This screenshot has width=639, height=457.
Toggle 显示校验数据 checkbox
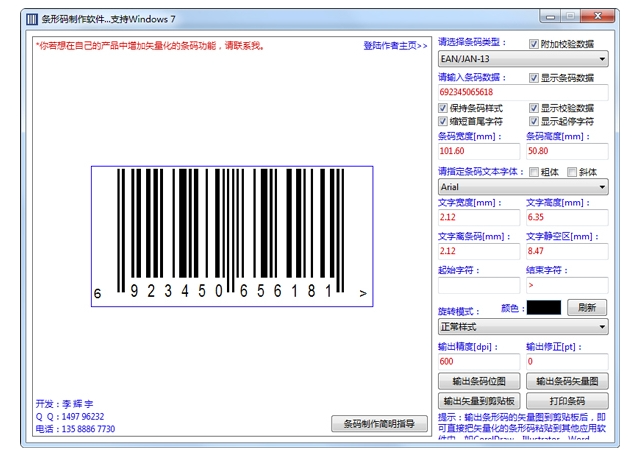tap(533, 108)
